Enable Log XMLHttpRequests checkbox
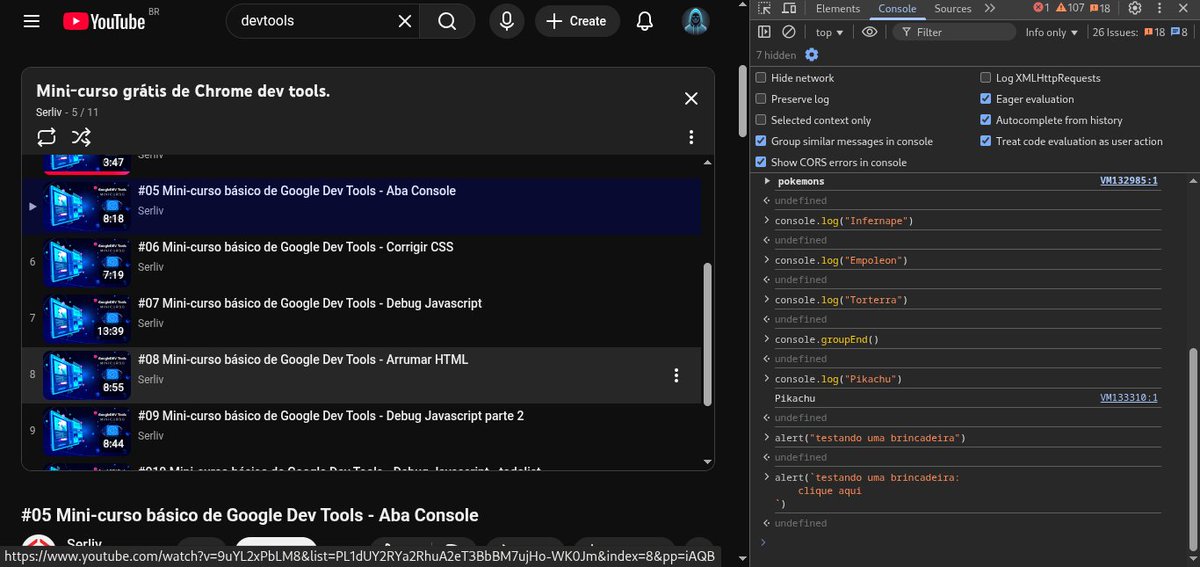This screenshot has height=567, width=1200. (986, 78)
